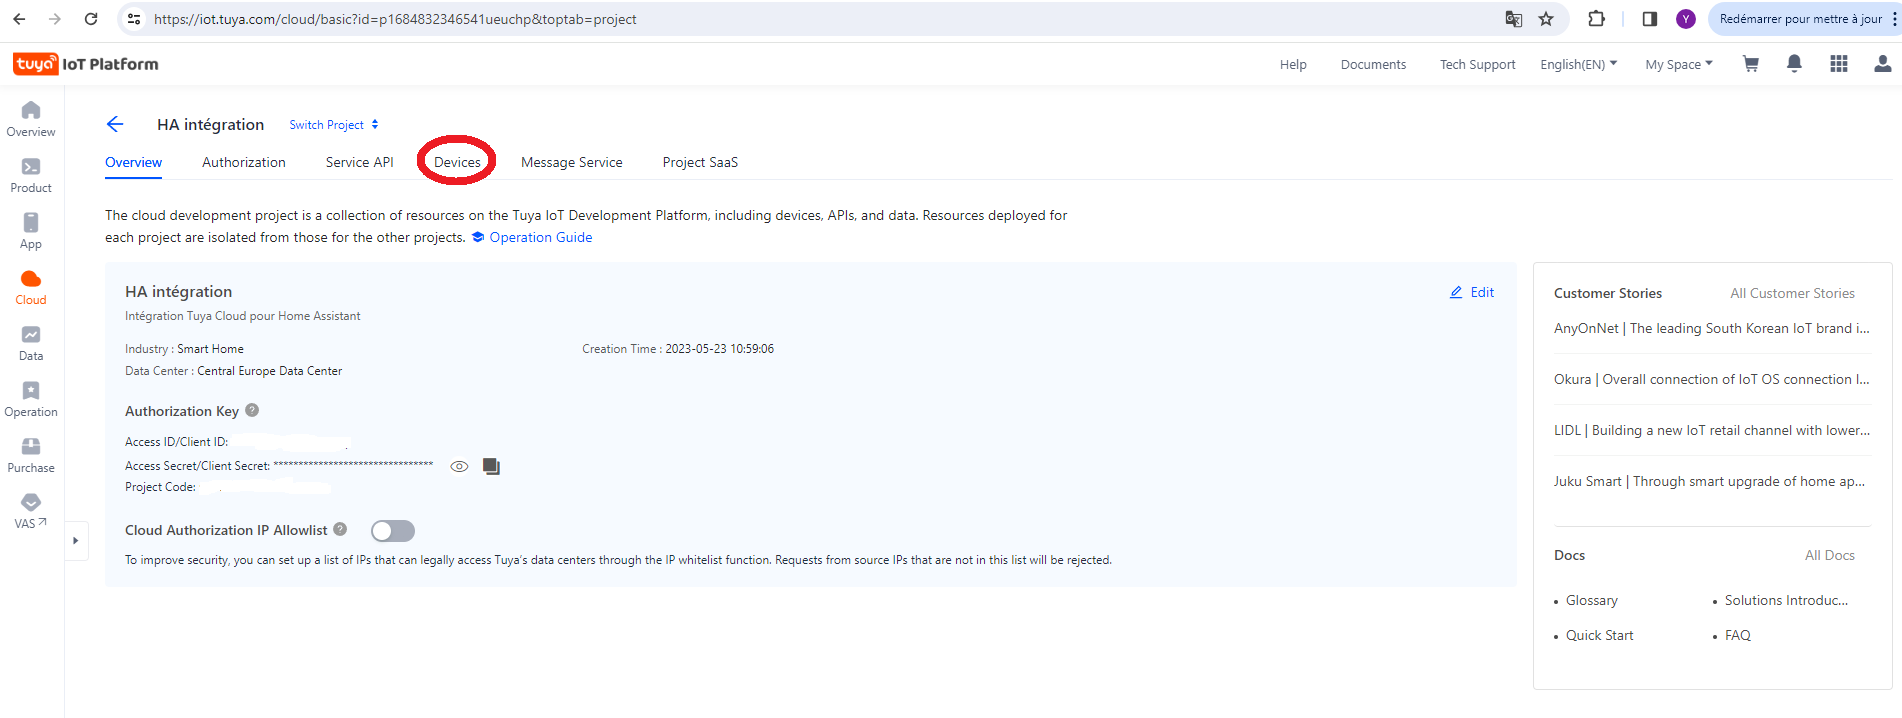Open Operation section in the sidebar

coord(31,399)
